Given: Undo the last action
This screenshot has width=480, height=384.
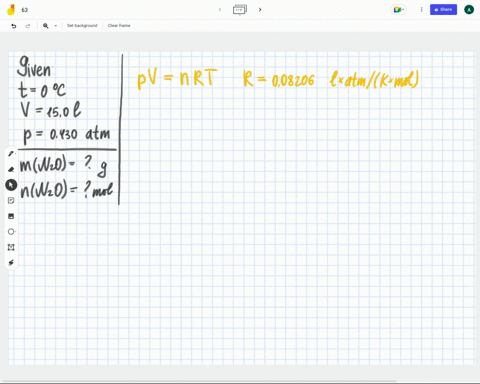Looking at the screenshot, I should pos(14,26).
